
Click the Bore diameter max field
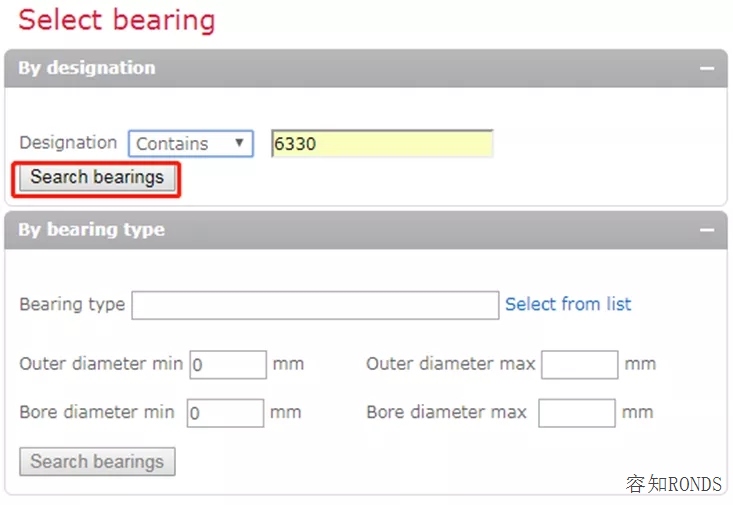(576, 413)
